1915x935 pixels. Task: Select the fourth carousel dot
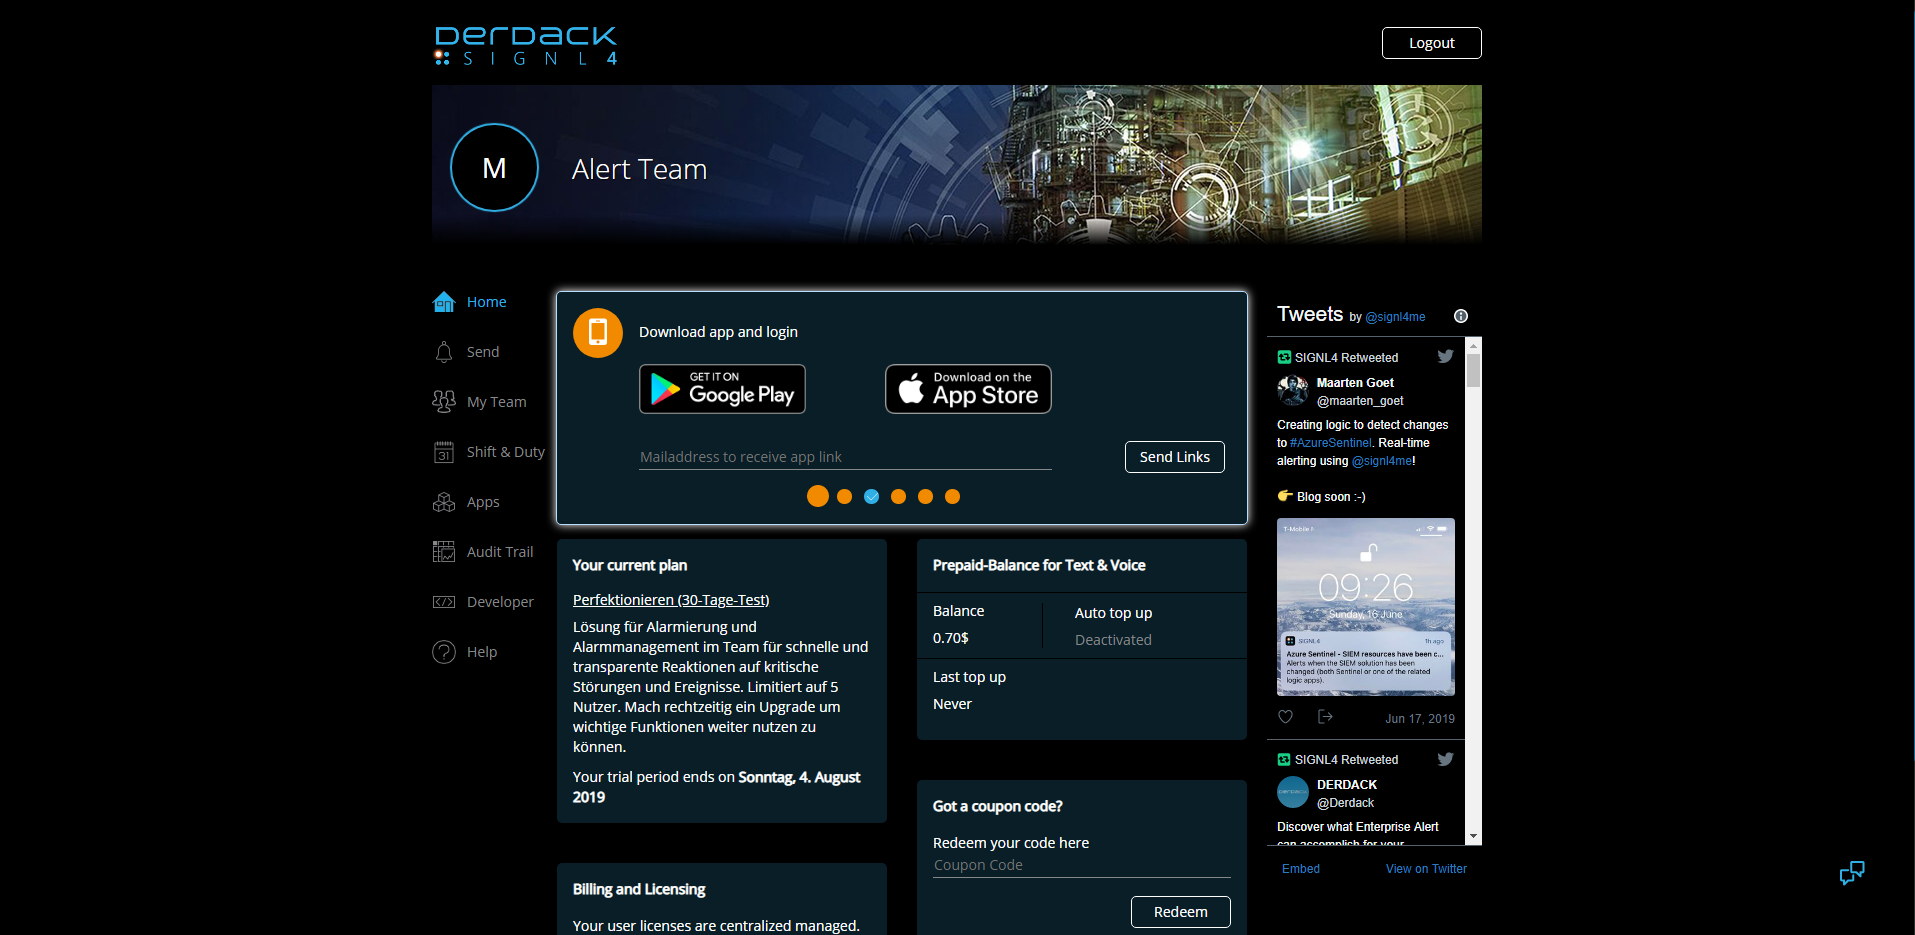(x=899, y=496)
